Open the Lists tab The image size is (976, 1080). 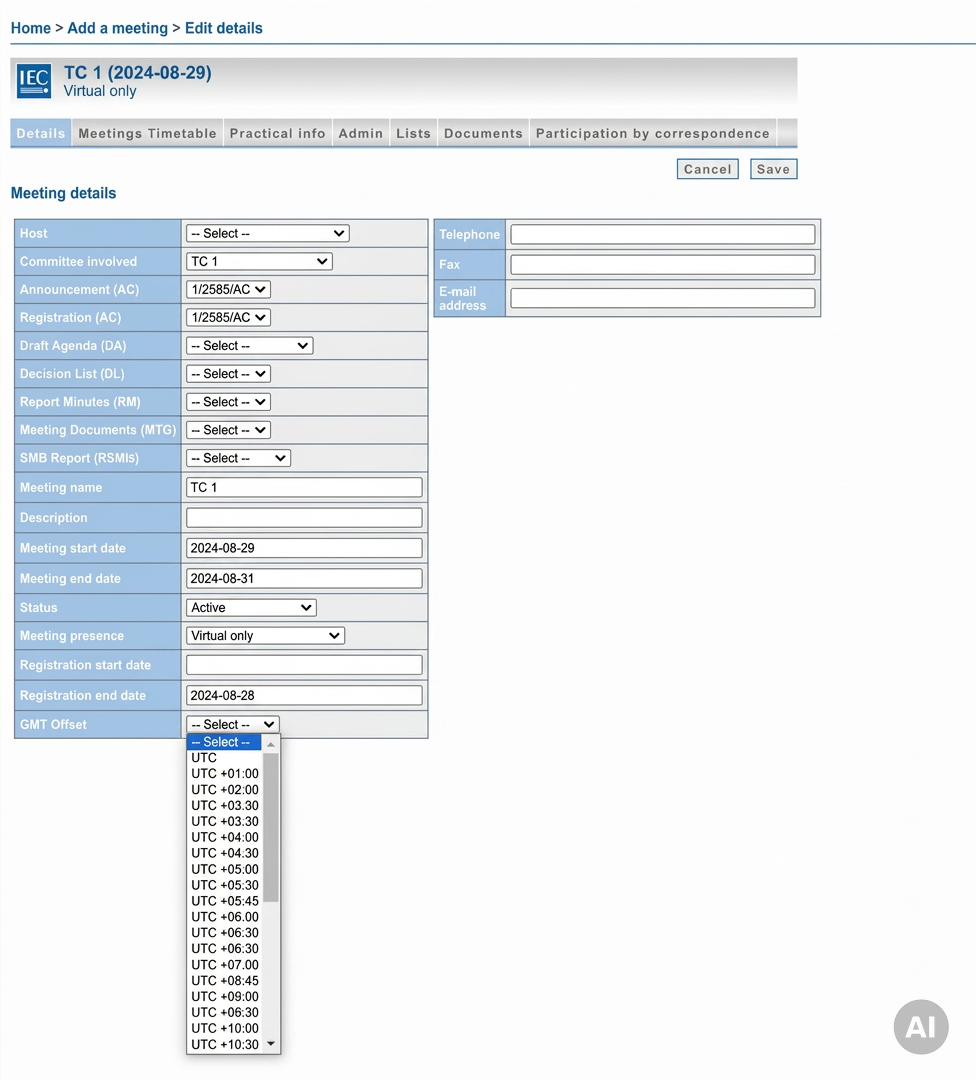click(413, 134)
